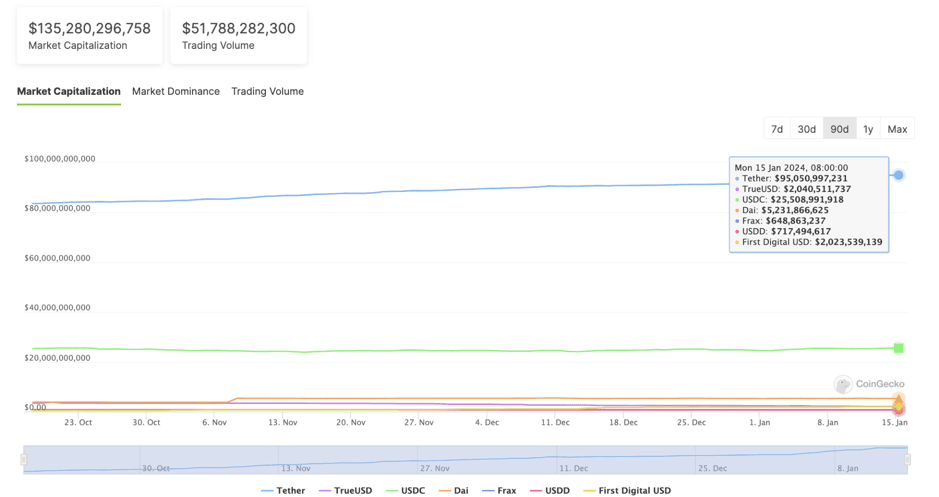Select the 1y range button
939x497 pixels.
tap(868, 129)
